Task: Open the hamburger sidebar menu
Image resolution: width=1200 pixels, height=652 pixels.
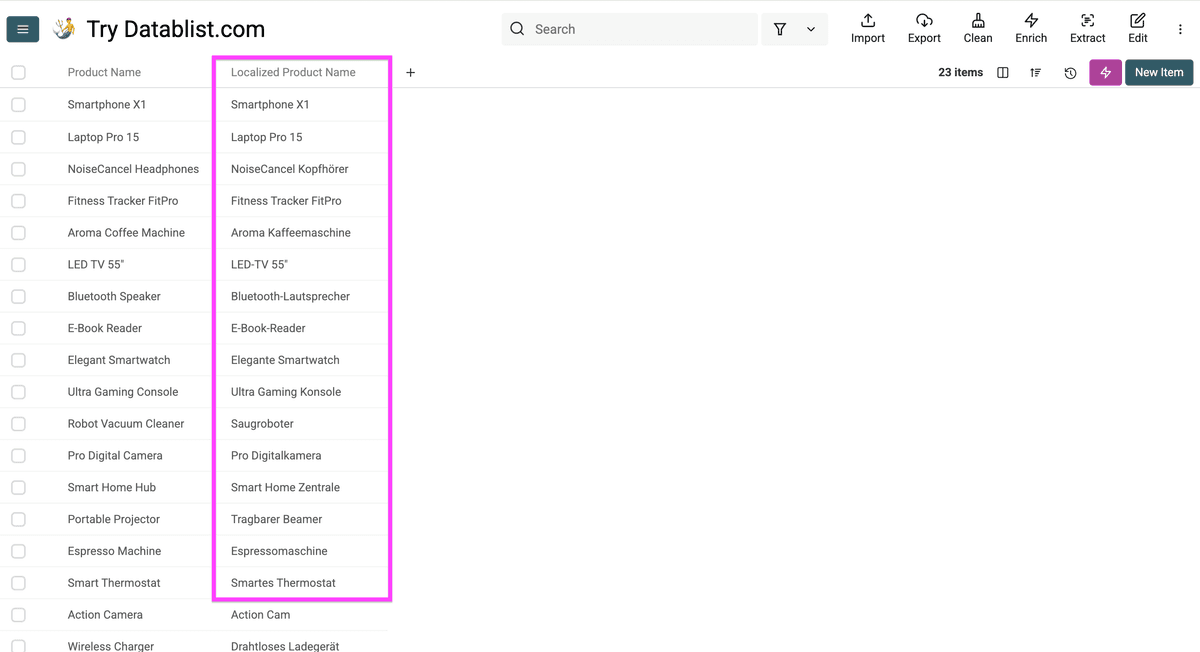Action: pos(23,29)
